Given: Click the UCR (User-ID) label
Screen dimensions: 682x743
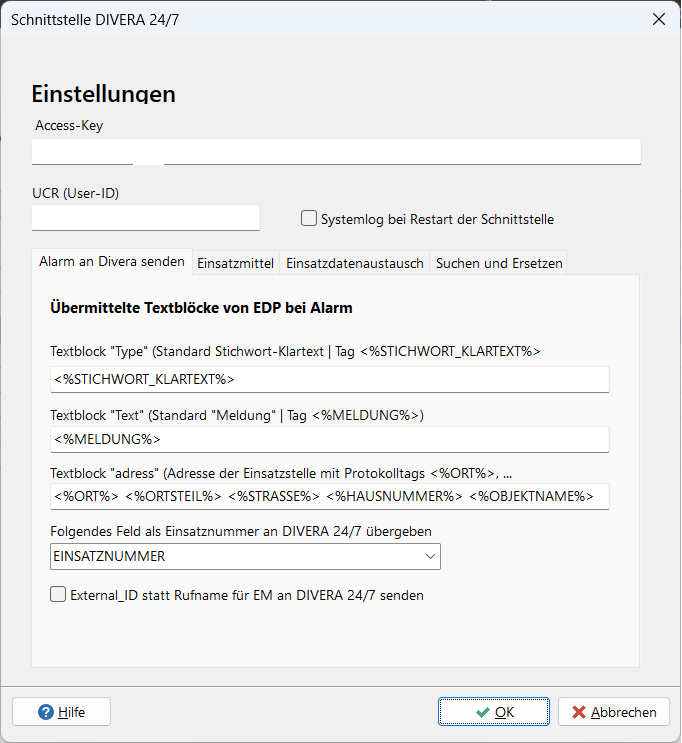Looking at the screenshot, I should pyautogui.click(x=75, y=193).
